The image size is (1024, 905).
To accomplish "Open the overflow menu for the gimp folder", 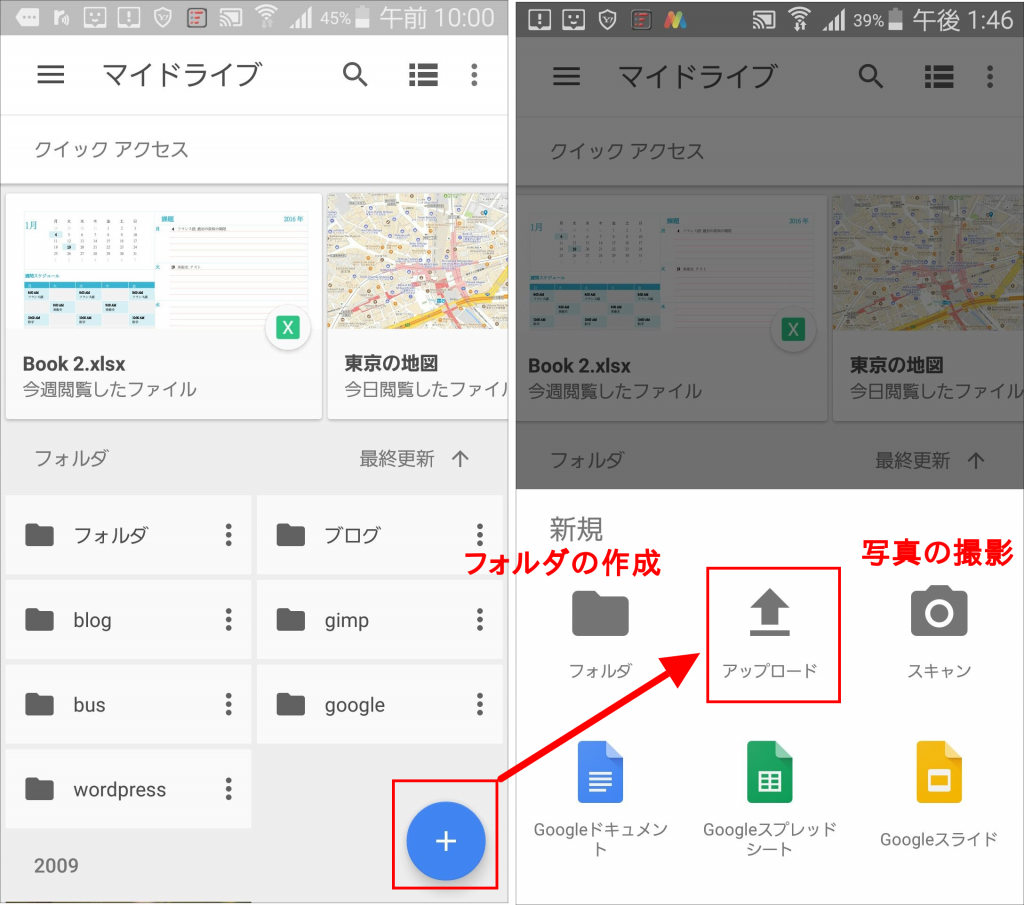I will tap(479, 619).
